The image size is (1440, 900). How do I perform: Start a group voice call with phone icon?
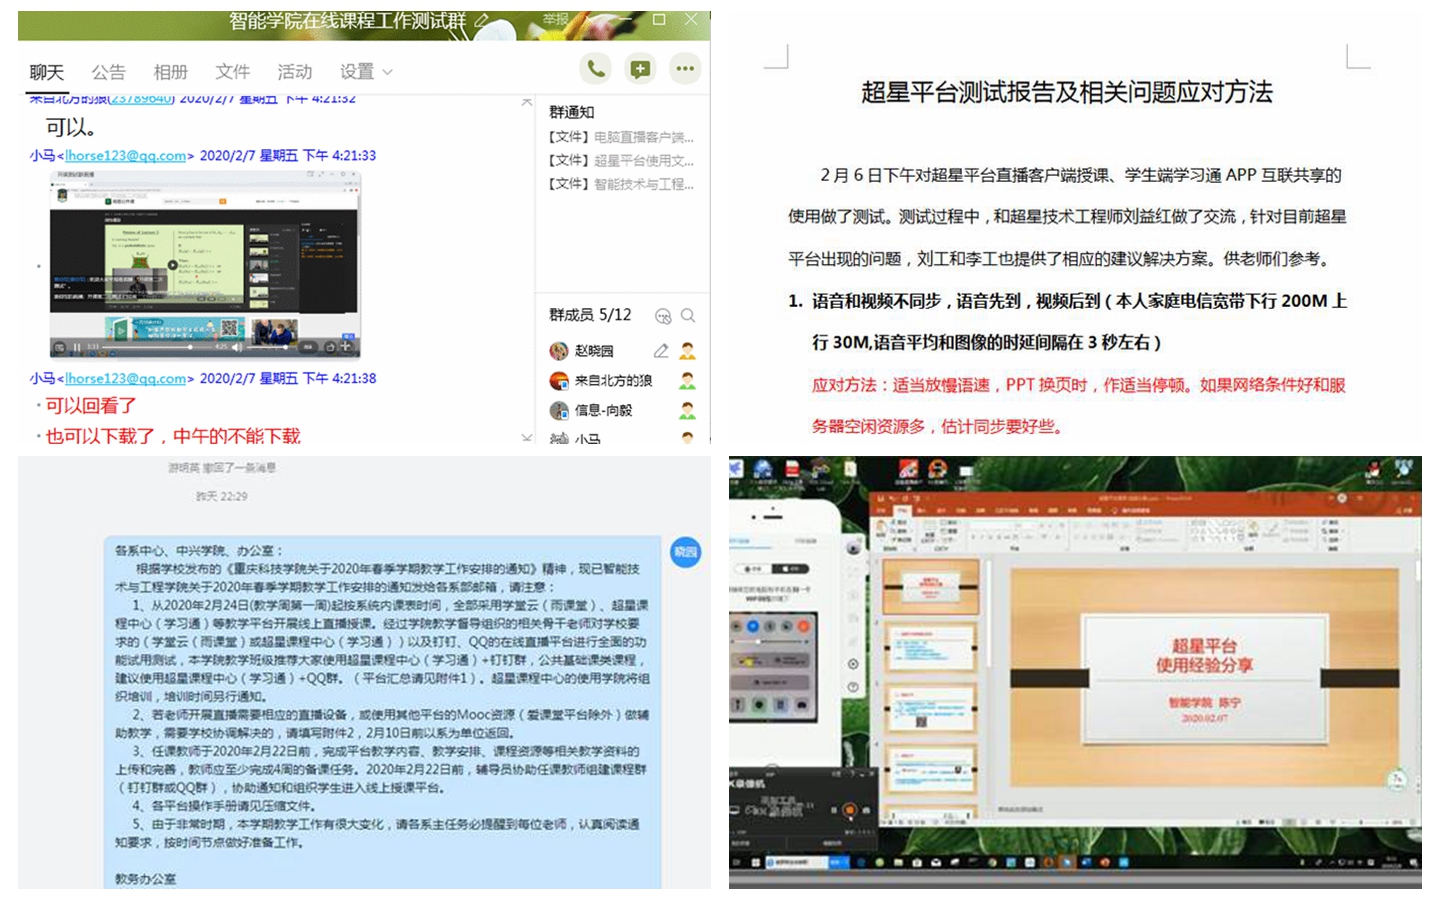pyautogui.click(x=596, y=68)
